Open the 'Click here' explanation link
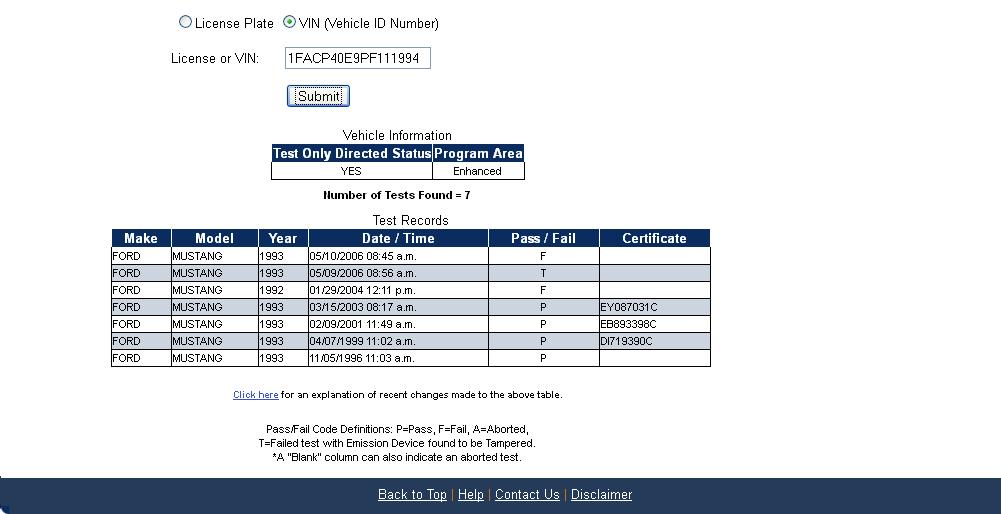Viewport: 1001px width, 514px height. (x=255, y=395)
